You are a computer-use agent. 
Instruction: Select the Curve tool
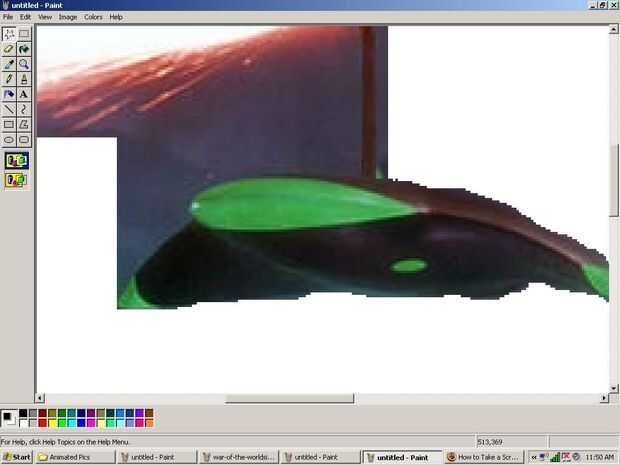click(24, 109)
